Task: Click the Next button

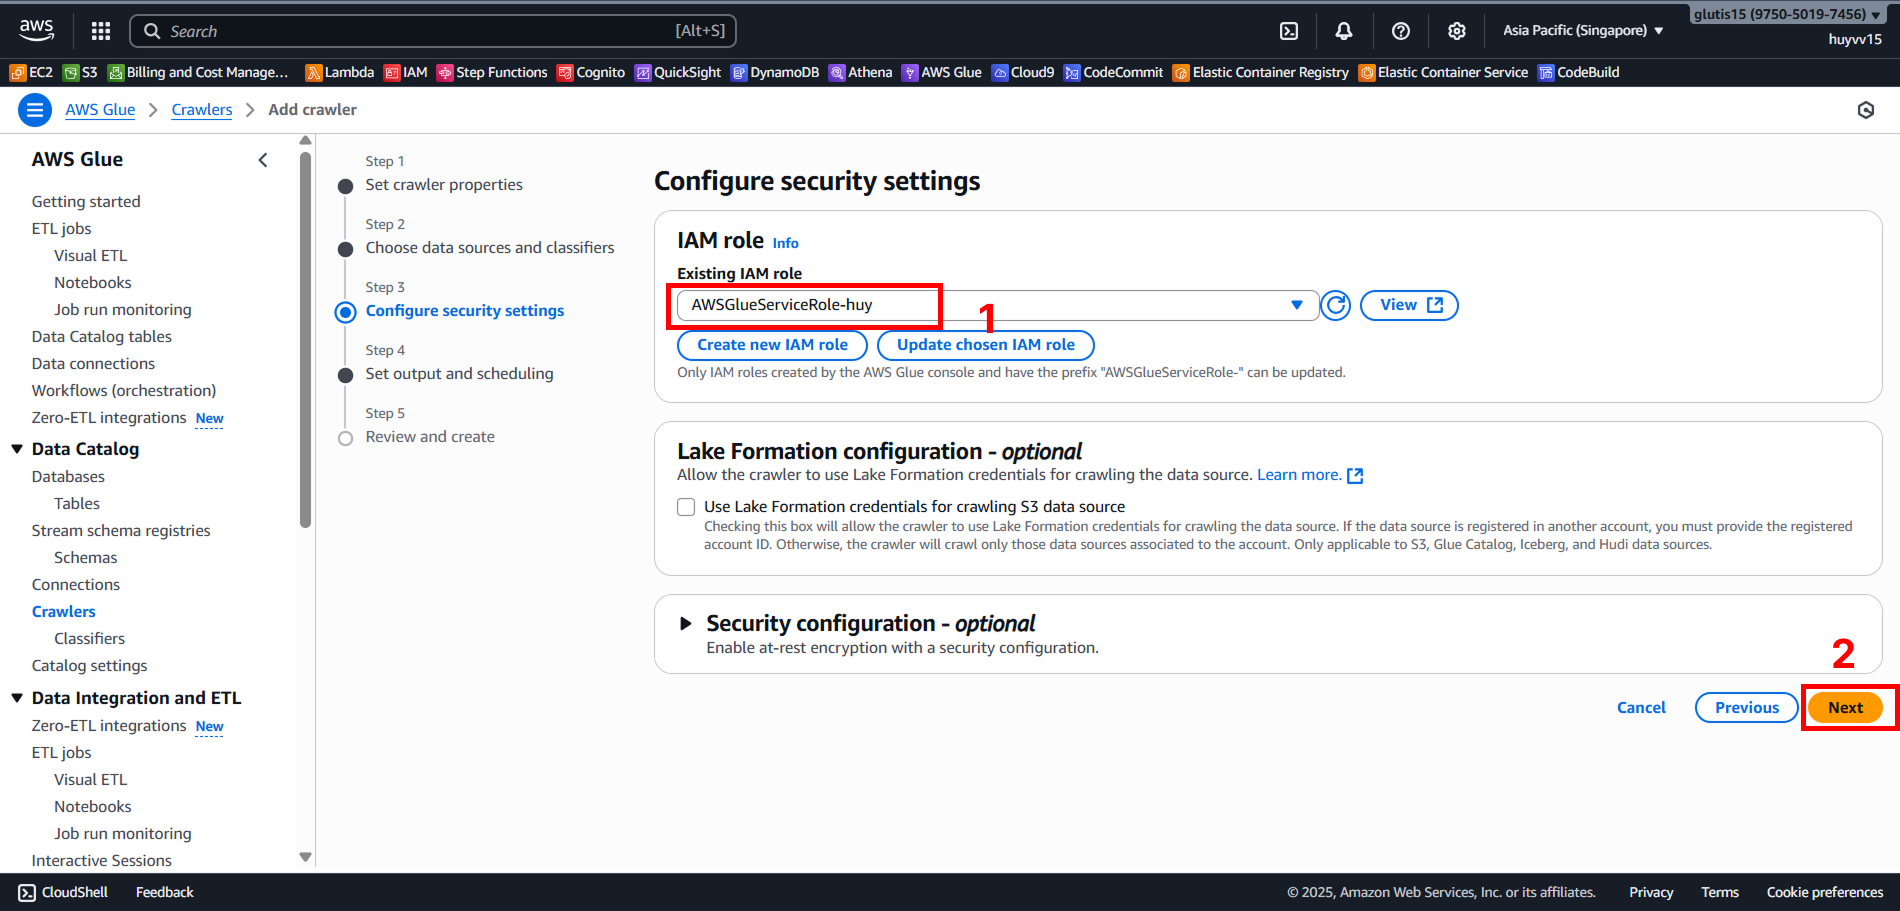Action: click(1845, 708)
